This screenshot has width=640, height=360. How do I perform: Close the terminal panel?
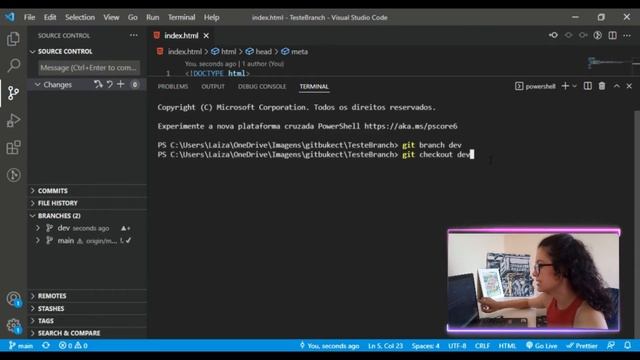point(629,86)
